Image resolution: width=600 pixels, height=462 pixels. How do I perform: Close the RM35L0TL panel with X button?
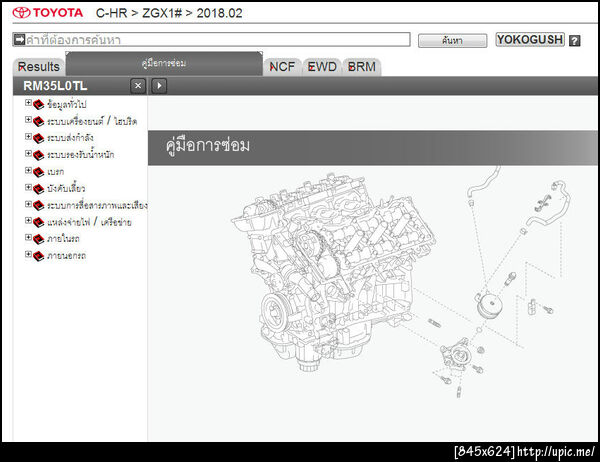(138, 86)
